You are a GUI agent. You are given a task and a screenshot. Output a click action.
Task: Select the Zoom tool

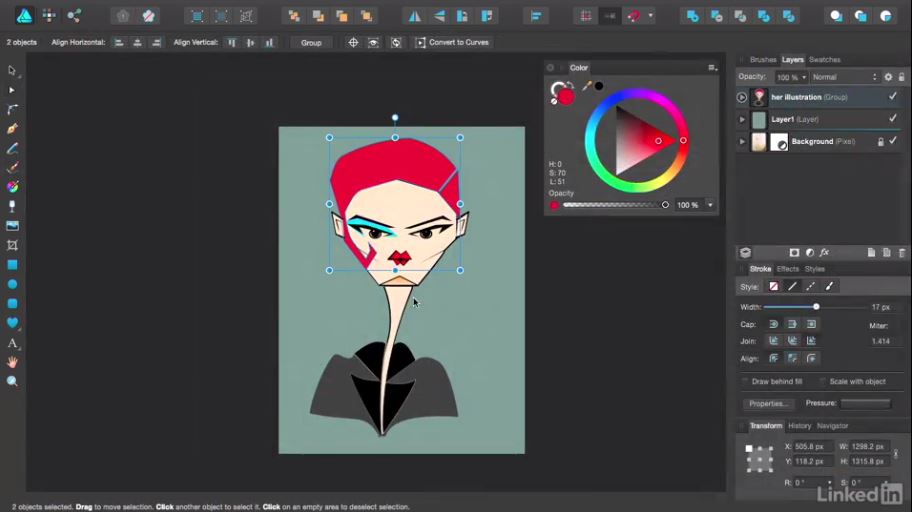(x=12, y=381)
